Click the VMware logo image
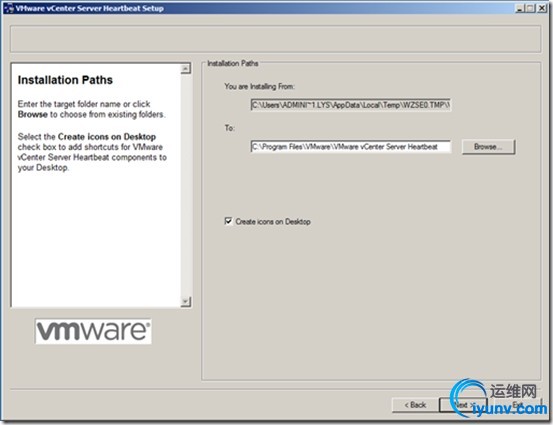Viewport: 553px width, 425px height. 93,331
